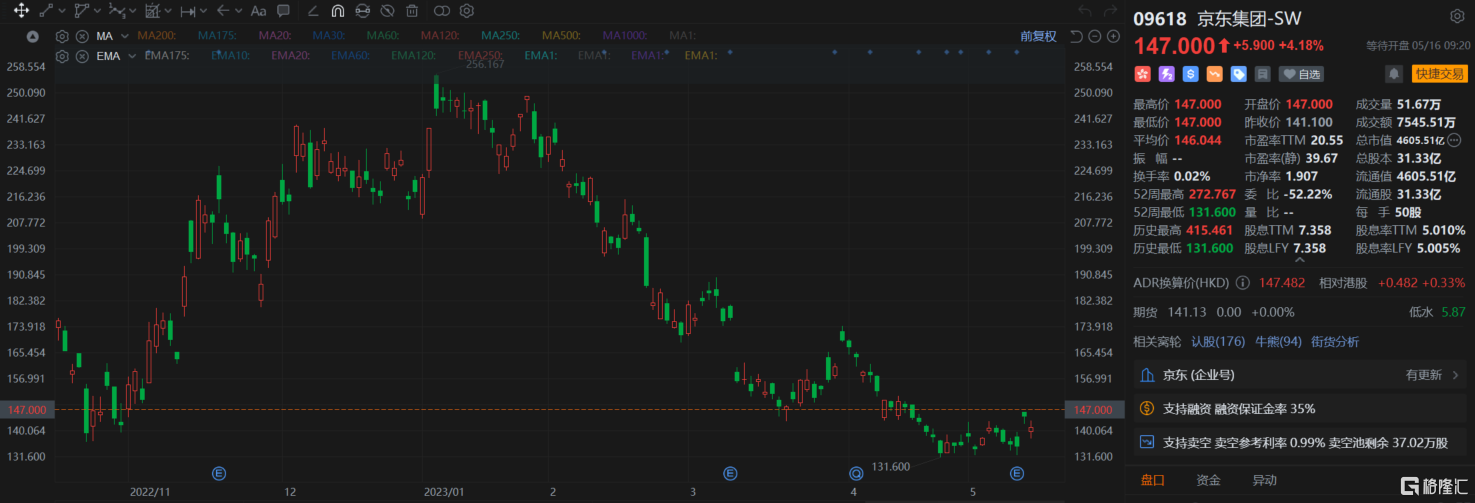Expand the EMA indicator dropdown
Screen dimensions: 1475x503
(132, 56)
